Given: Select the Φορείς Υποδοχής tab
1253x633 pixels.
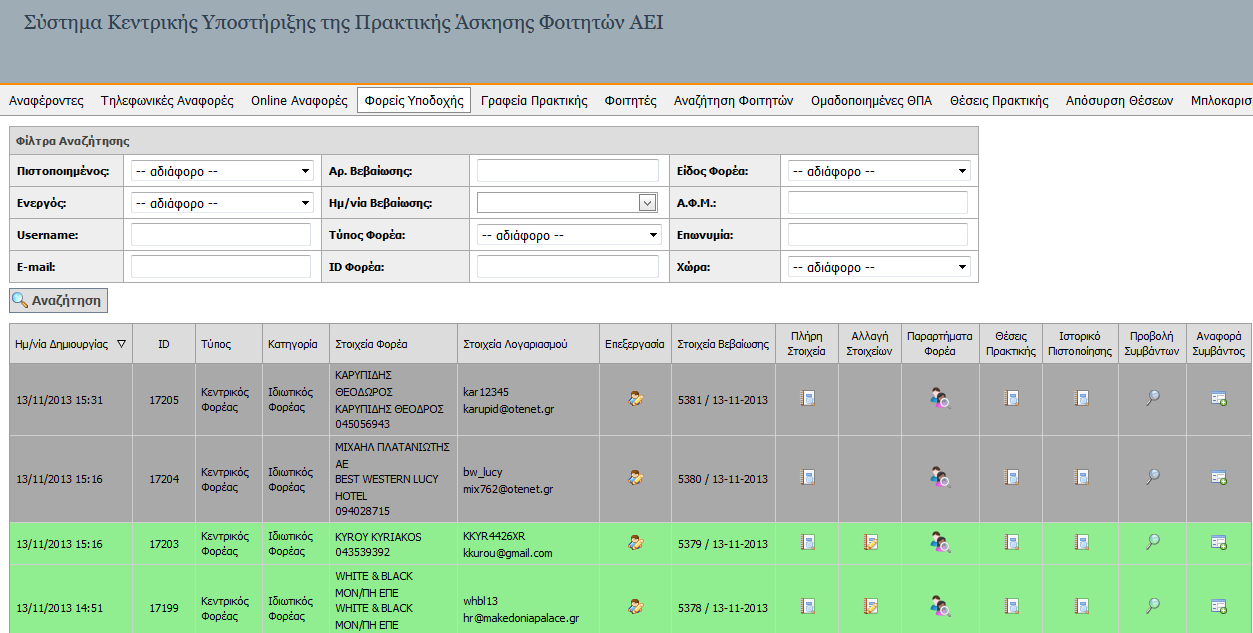Looking at the screenshot, I should 414,101.
